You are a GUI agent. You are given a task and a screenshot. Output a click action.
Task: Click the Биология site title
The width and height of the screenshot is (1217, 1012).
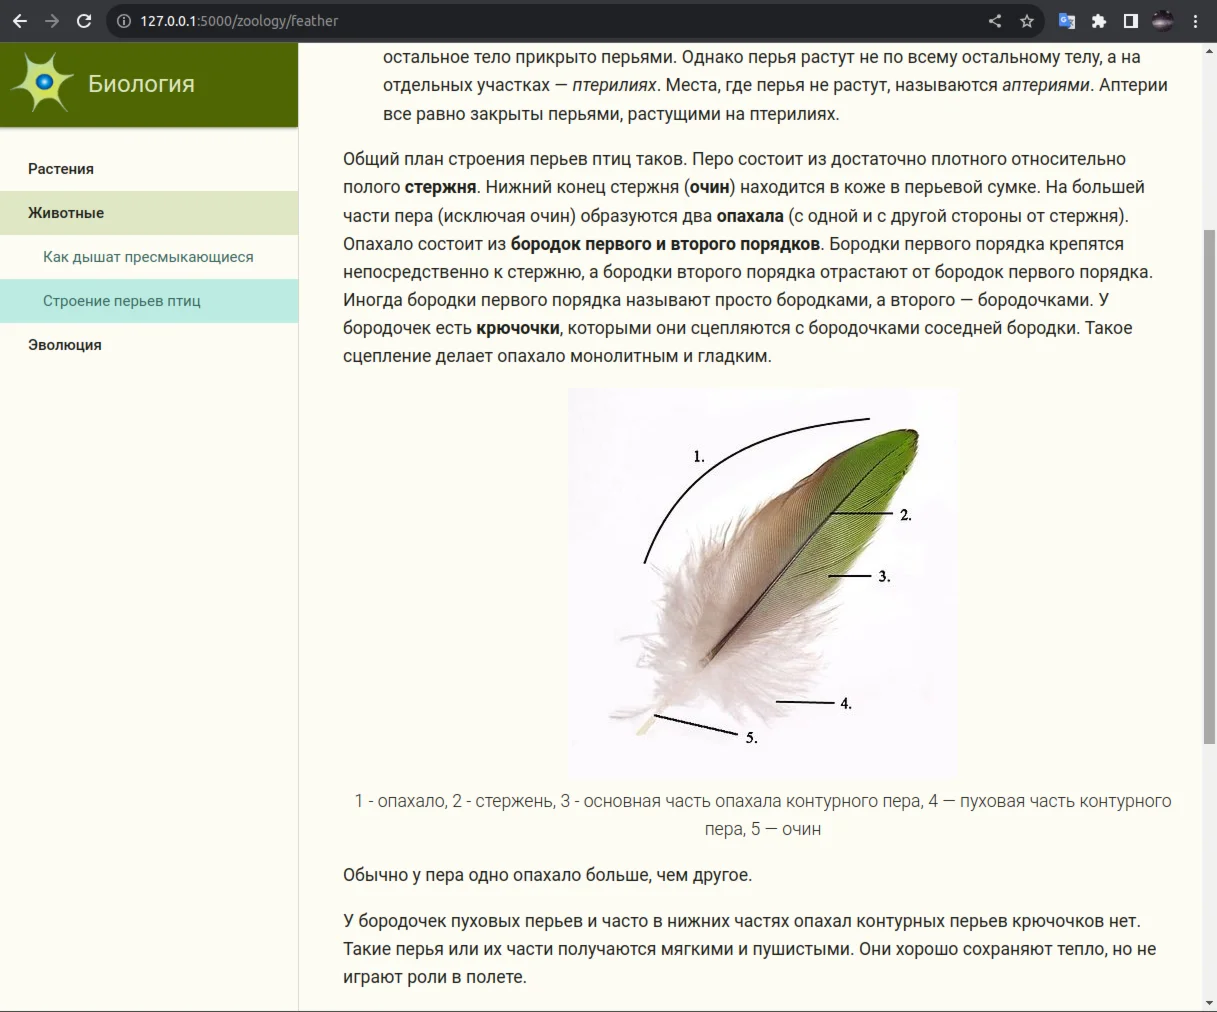(141, 84)
